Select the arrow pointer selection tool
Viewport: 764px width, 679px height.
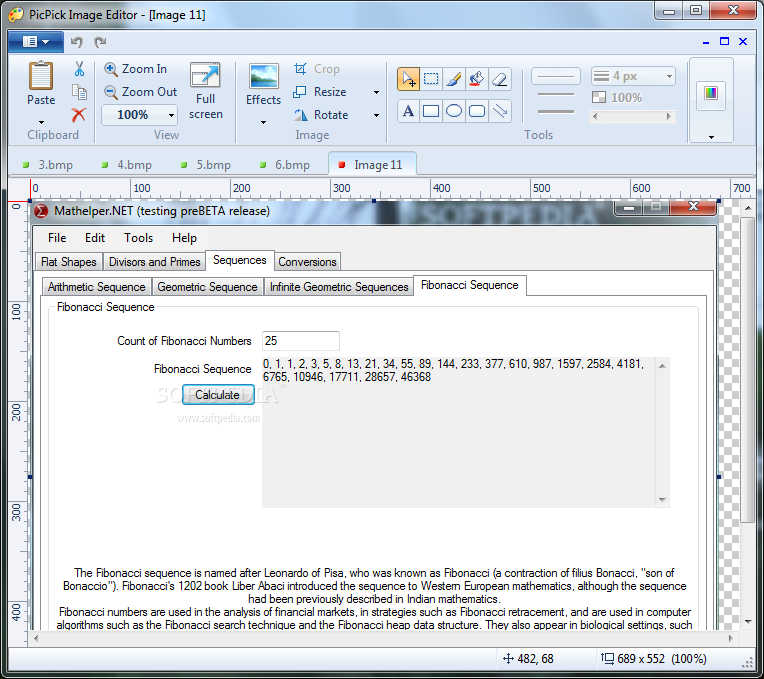pos(408,79)
